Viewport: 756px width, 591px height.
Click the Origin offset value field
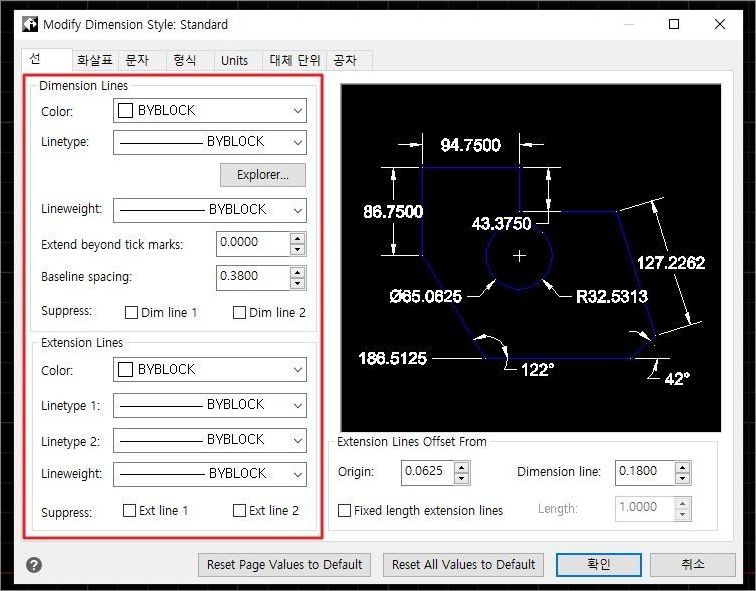coord(428,472)
